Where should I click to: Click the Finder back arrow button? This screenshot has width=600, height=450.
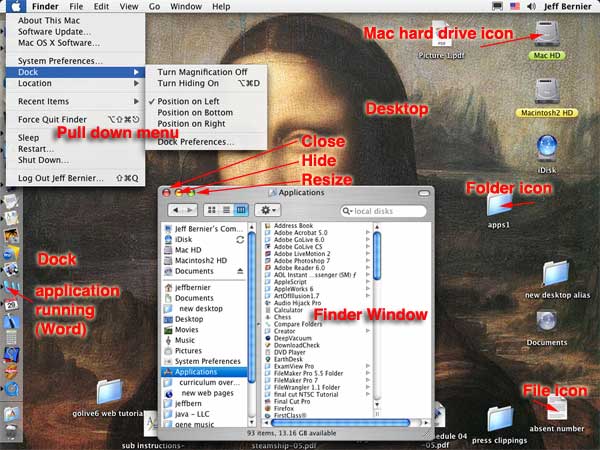coord(177,210)
